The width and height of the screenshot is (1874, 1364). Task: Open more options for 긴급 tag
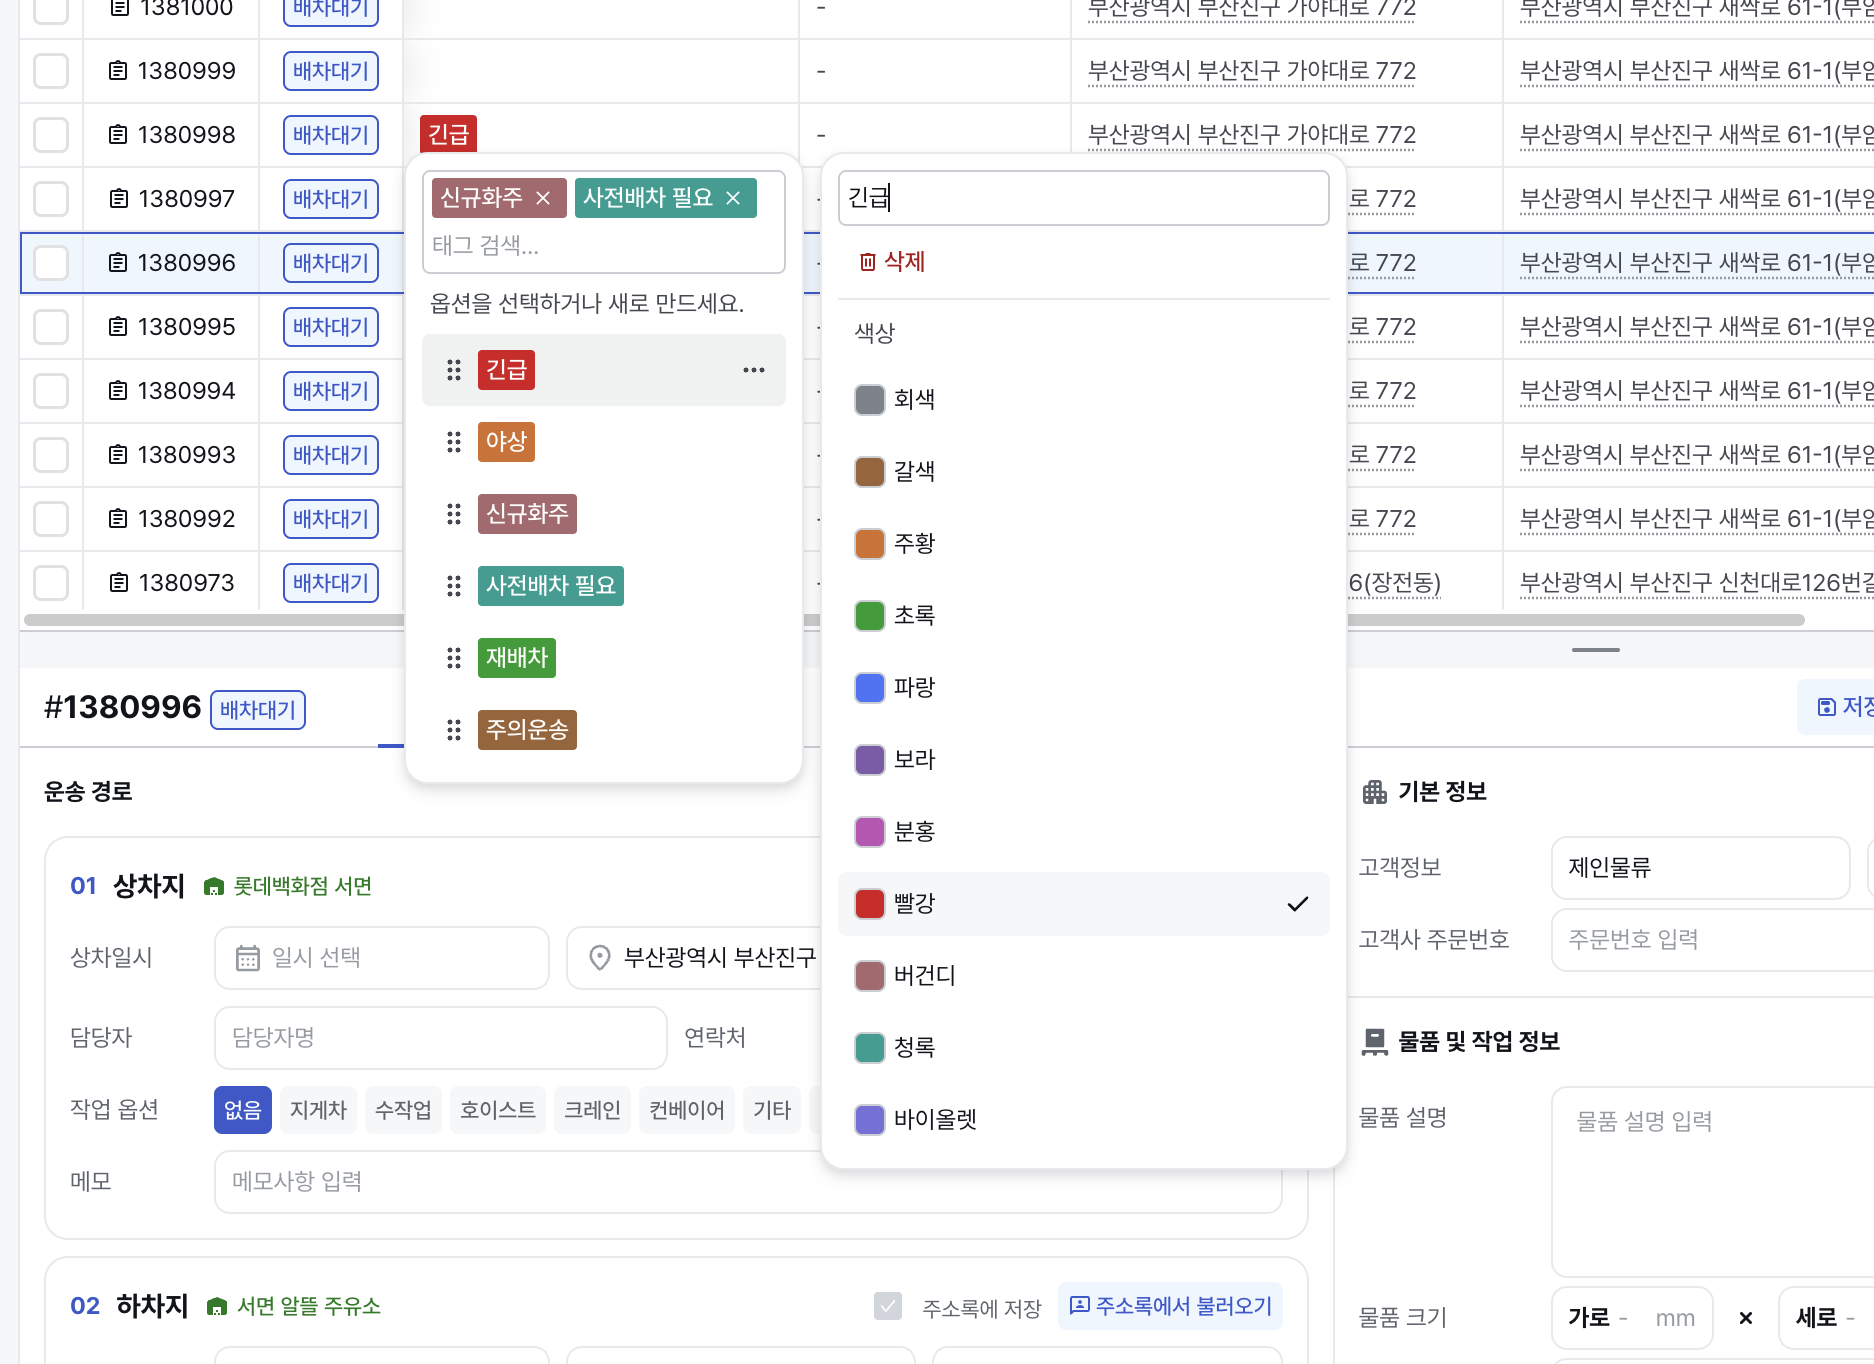754,370
